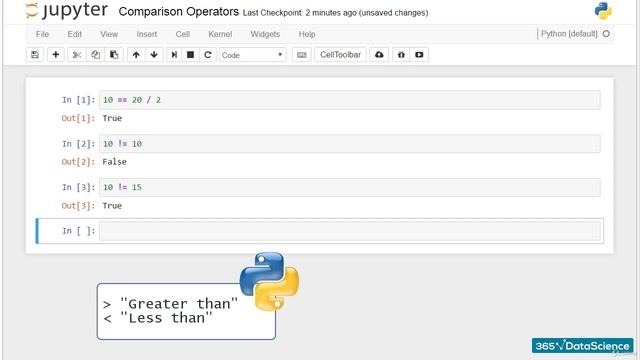Click the CellToolbar button
The width and height of the screenshot is (640, 360).
click(x=340, y=55)
